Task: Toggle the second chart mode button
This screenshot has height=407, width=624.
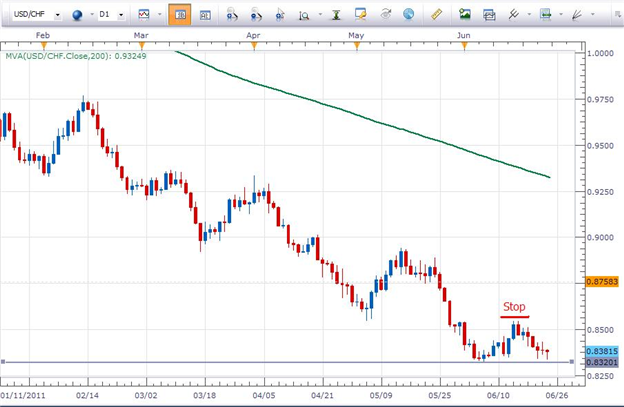Action: click(x=205, y=15)
